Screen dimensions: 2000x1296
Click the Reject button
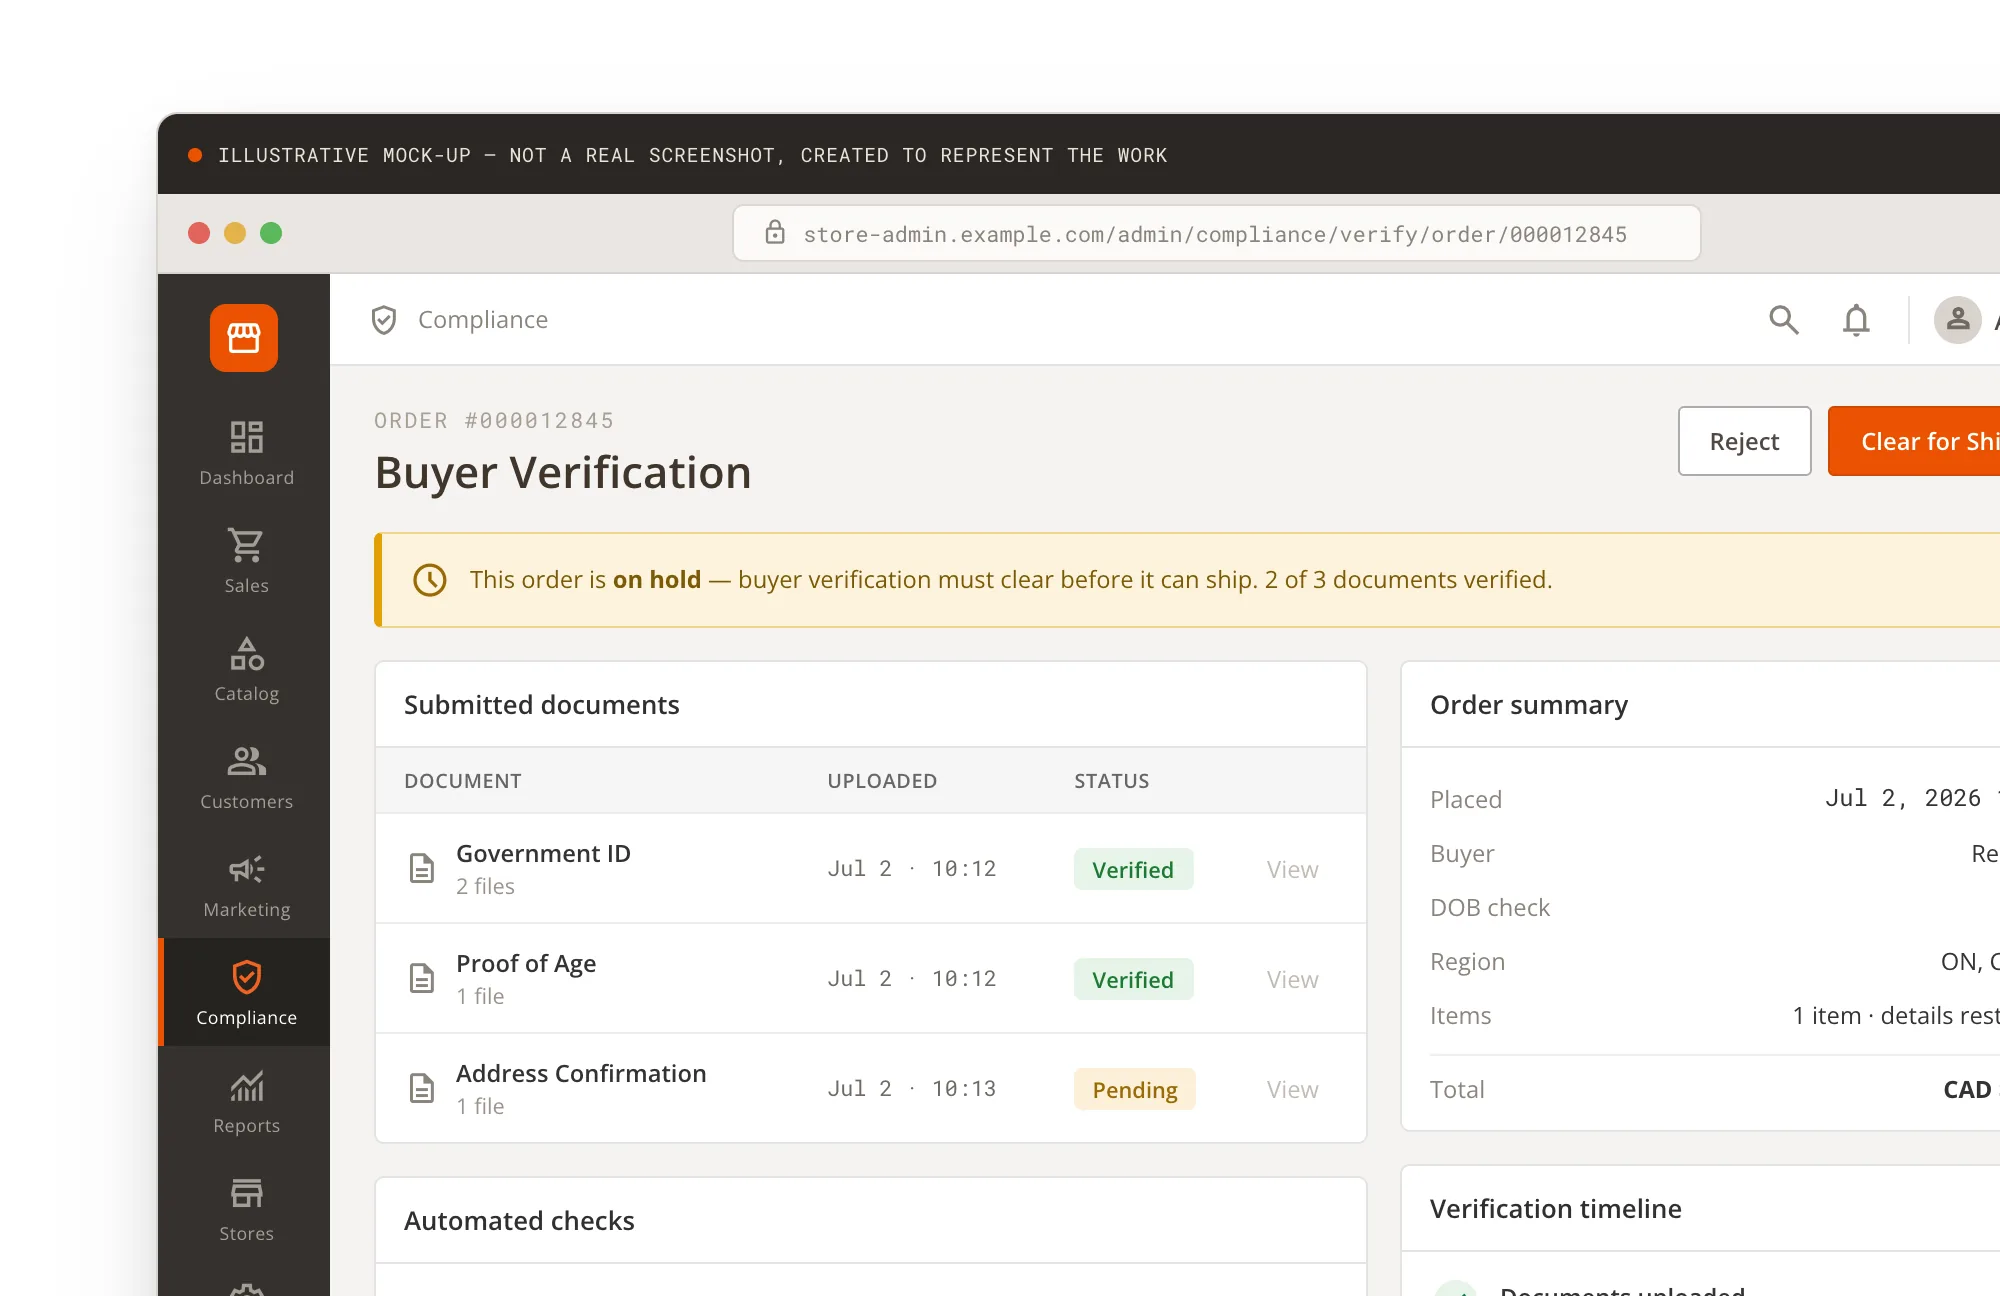(1744, 441)
